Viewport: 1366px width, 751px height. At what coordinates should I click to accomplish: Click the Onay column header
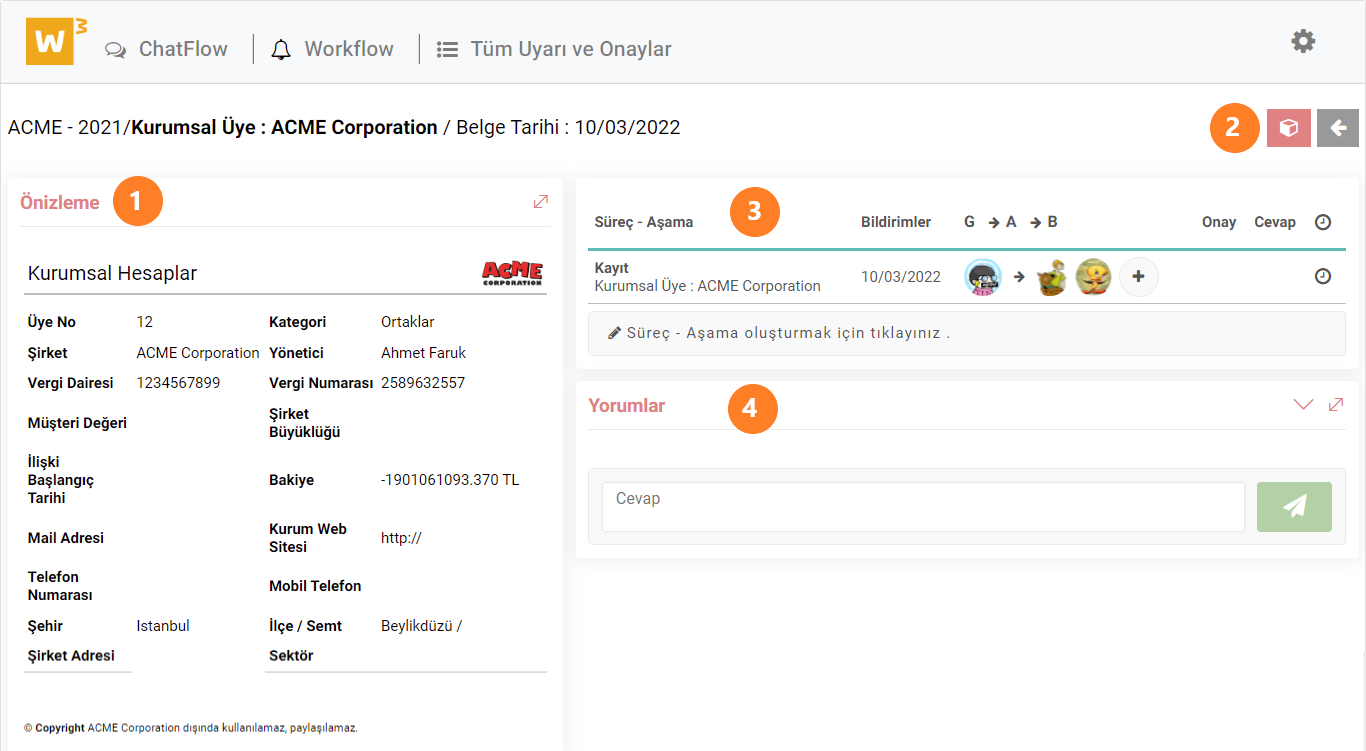click(1219, 222)
